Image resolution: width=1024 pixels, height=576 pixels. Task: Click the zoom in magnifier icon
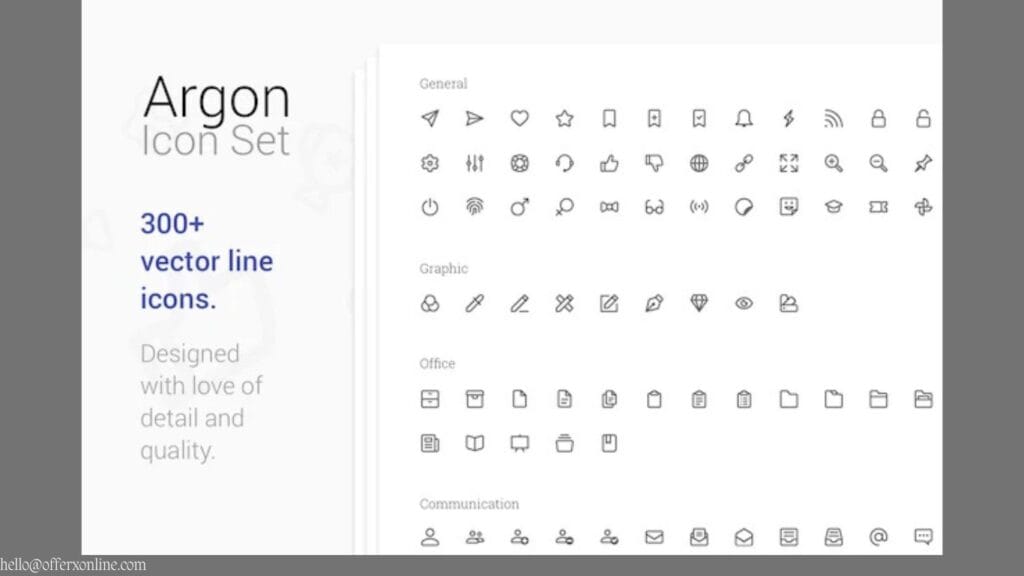pyautogui.click(x=833, y=163)
